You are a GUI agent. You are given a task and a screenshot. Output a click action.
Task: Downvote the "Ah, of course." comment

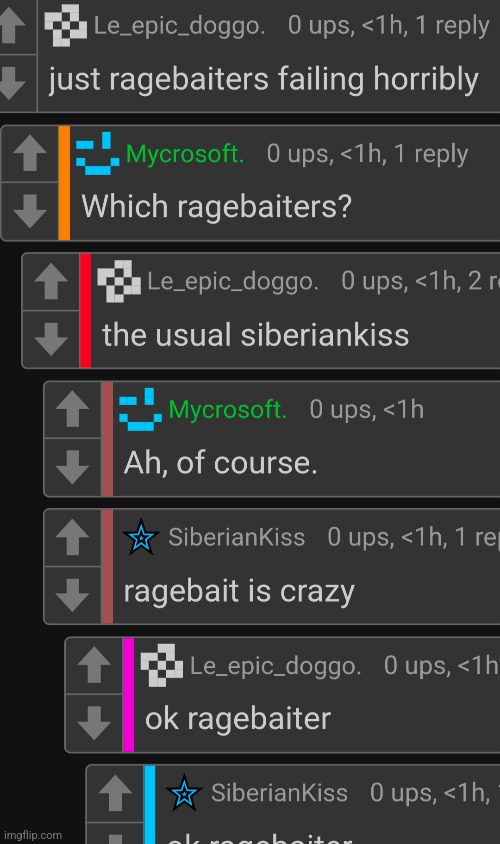pyautogui.click(x=73, y=466)
